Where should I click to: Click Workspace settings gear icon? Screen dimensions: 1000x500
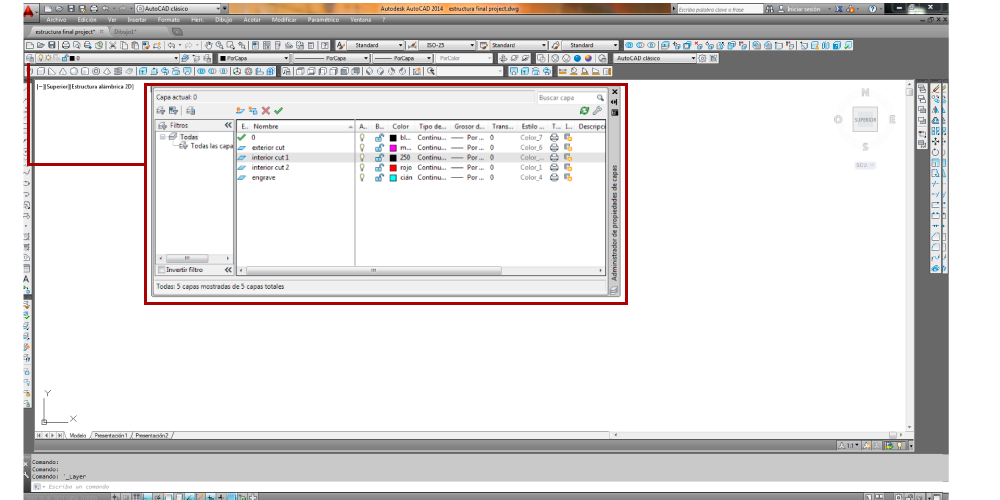pyautogui.click(x=702, y=58)
